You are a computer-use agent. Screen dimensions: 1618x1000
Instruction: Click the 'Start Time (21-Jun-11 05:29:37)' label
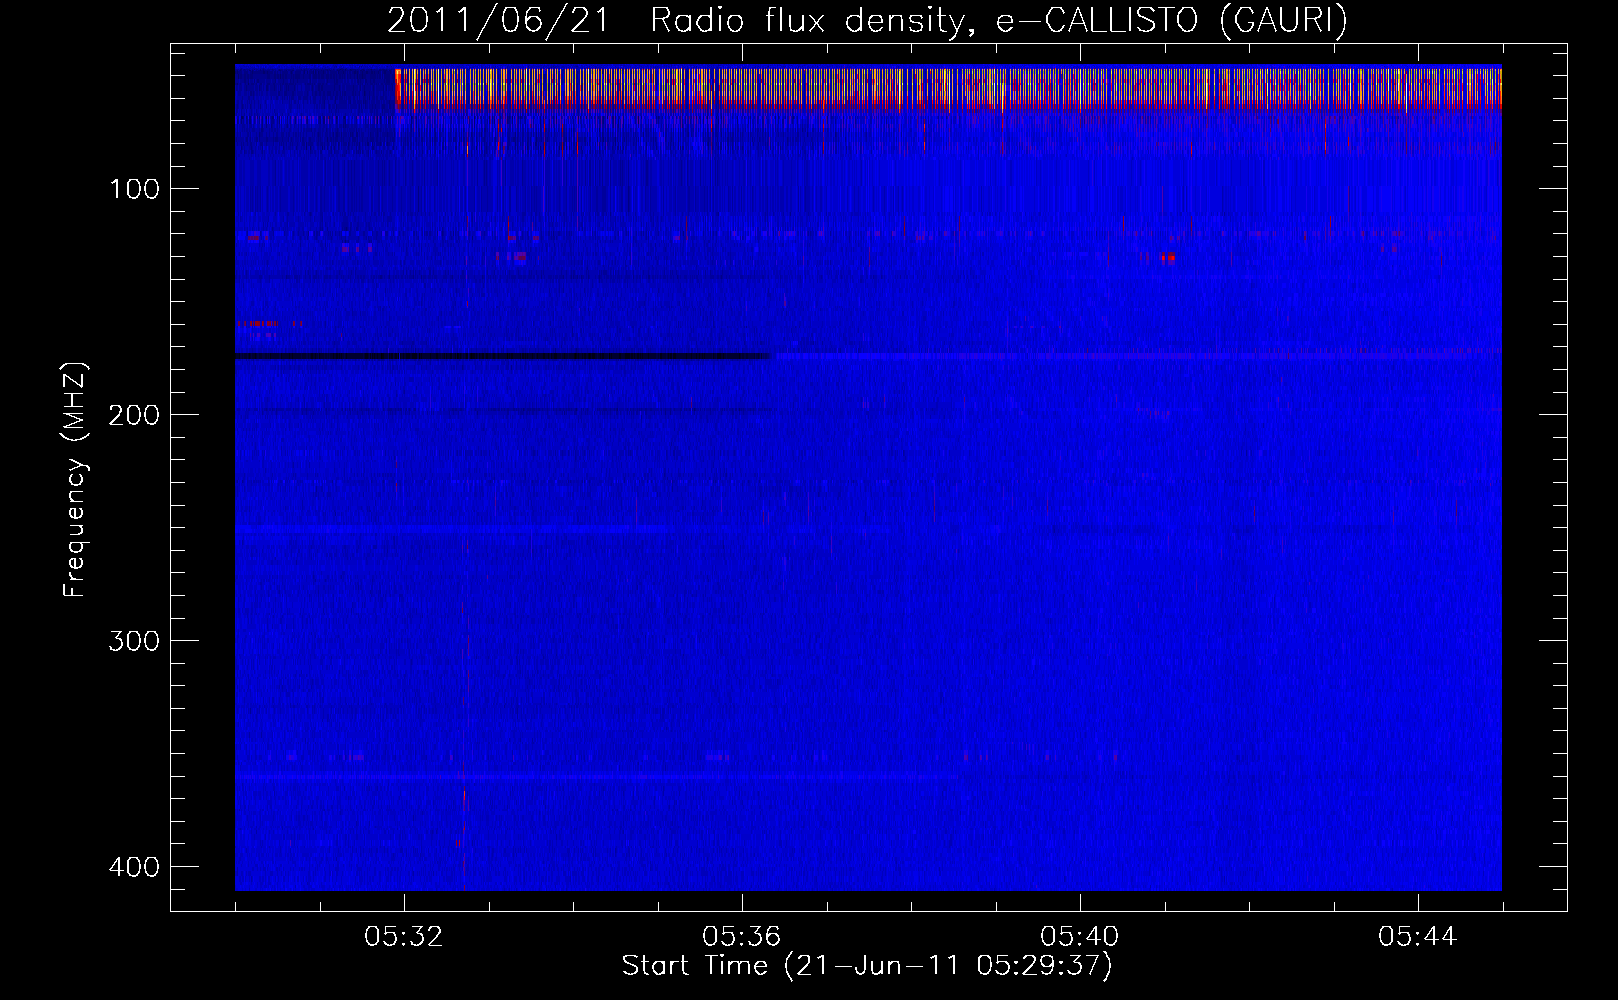(867, 966)
